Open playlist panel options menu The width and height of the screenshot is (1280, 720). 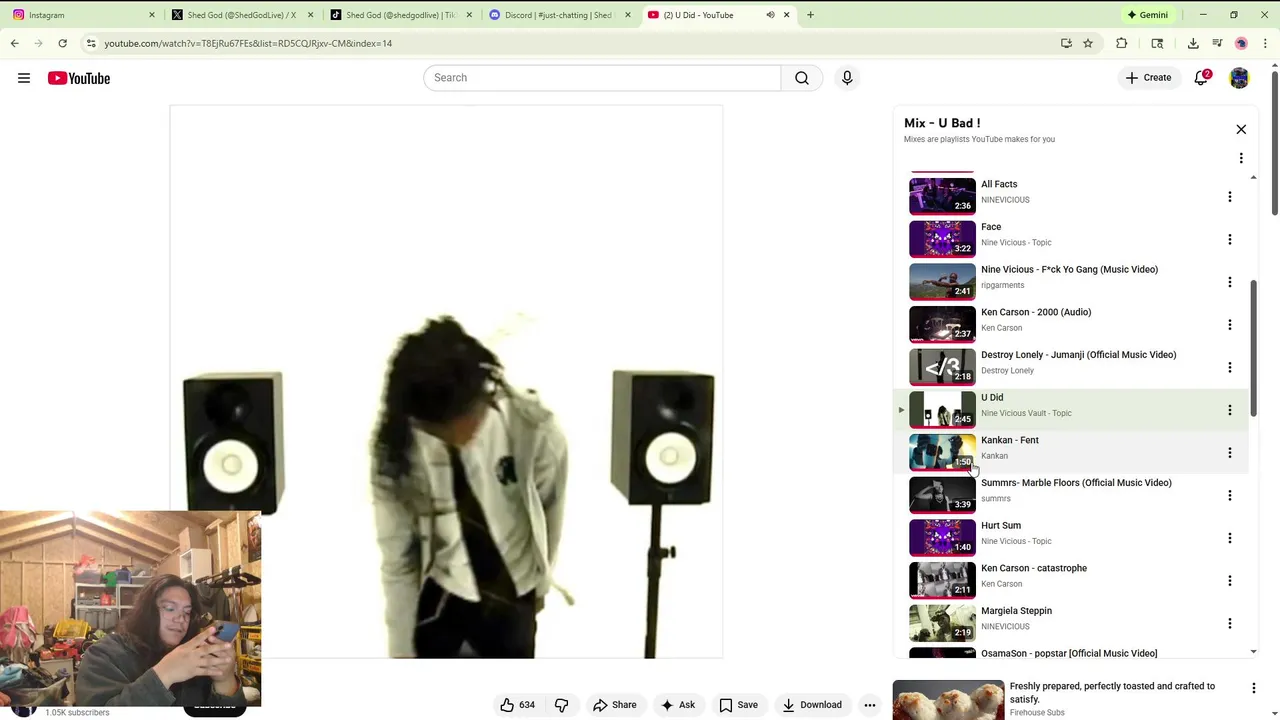(1241, 158)
